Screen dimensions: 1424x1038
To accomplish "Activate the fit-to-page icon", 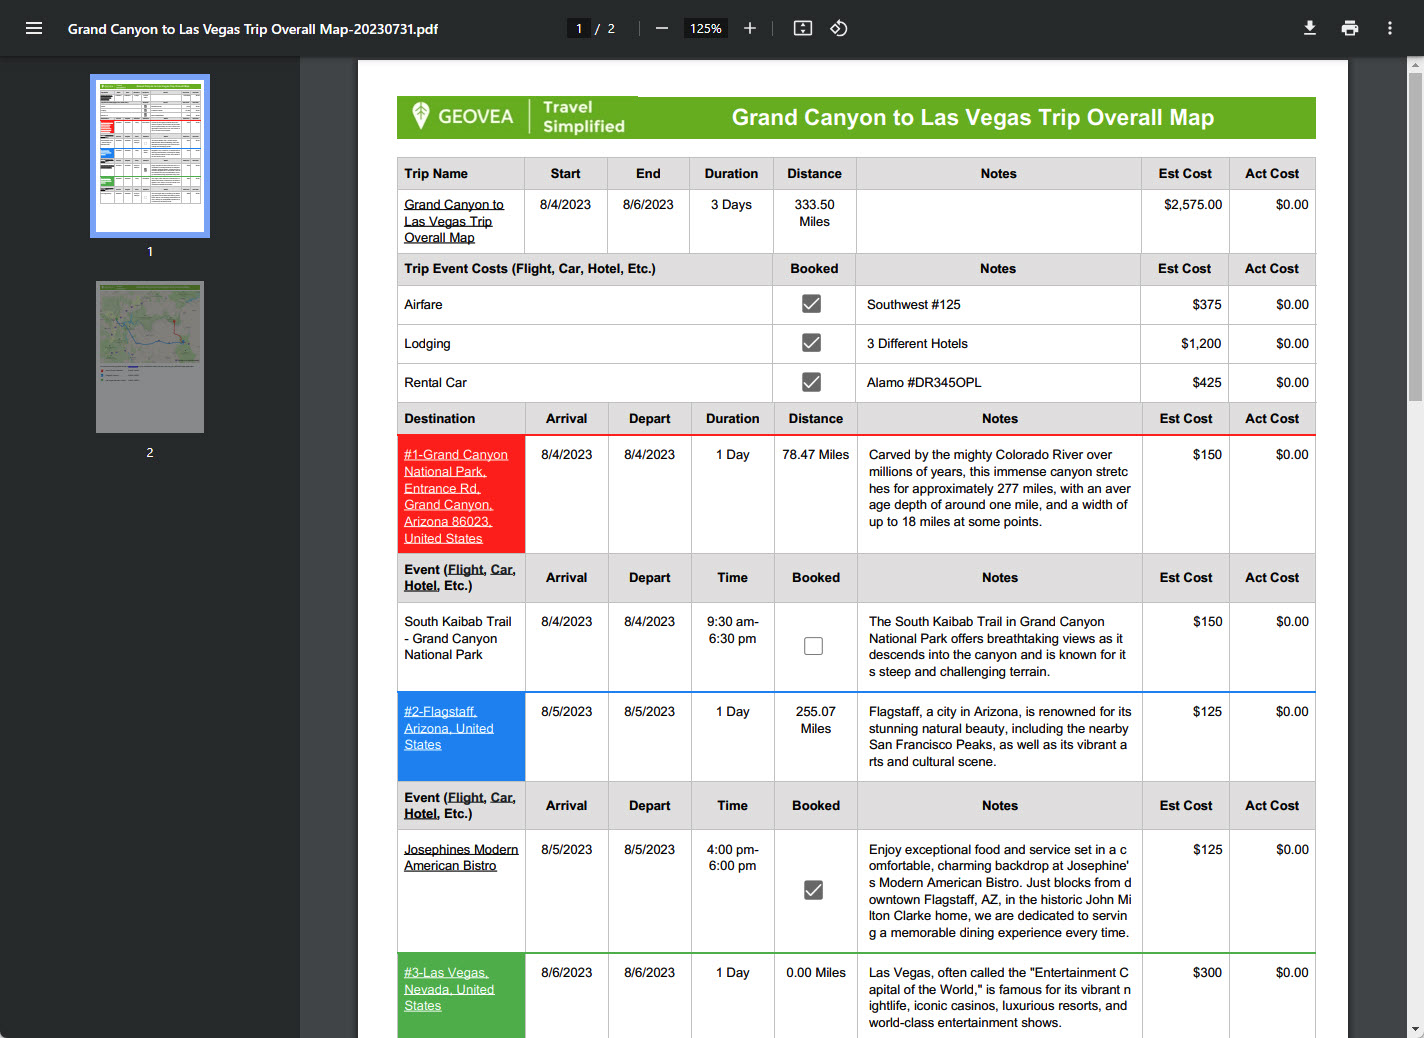I will click(x=802, y=28).
